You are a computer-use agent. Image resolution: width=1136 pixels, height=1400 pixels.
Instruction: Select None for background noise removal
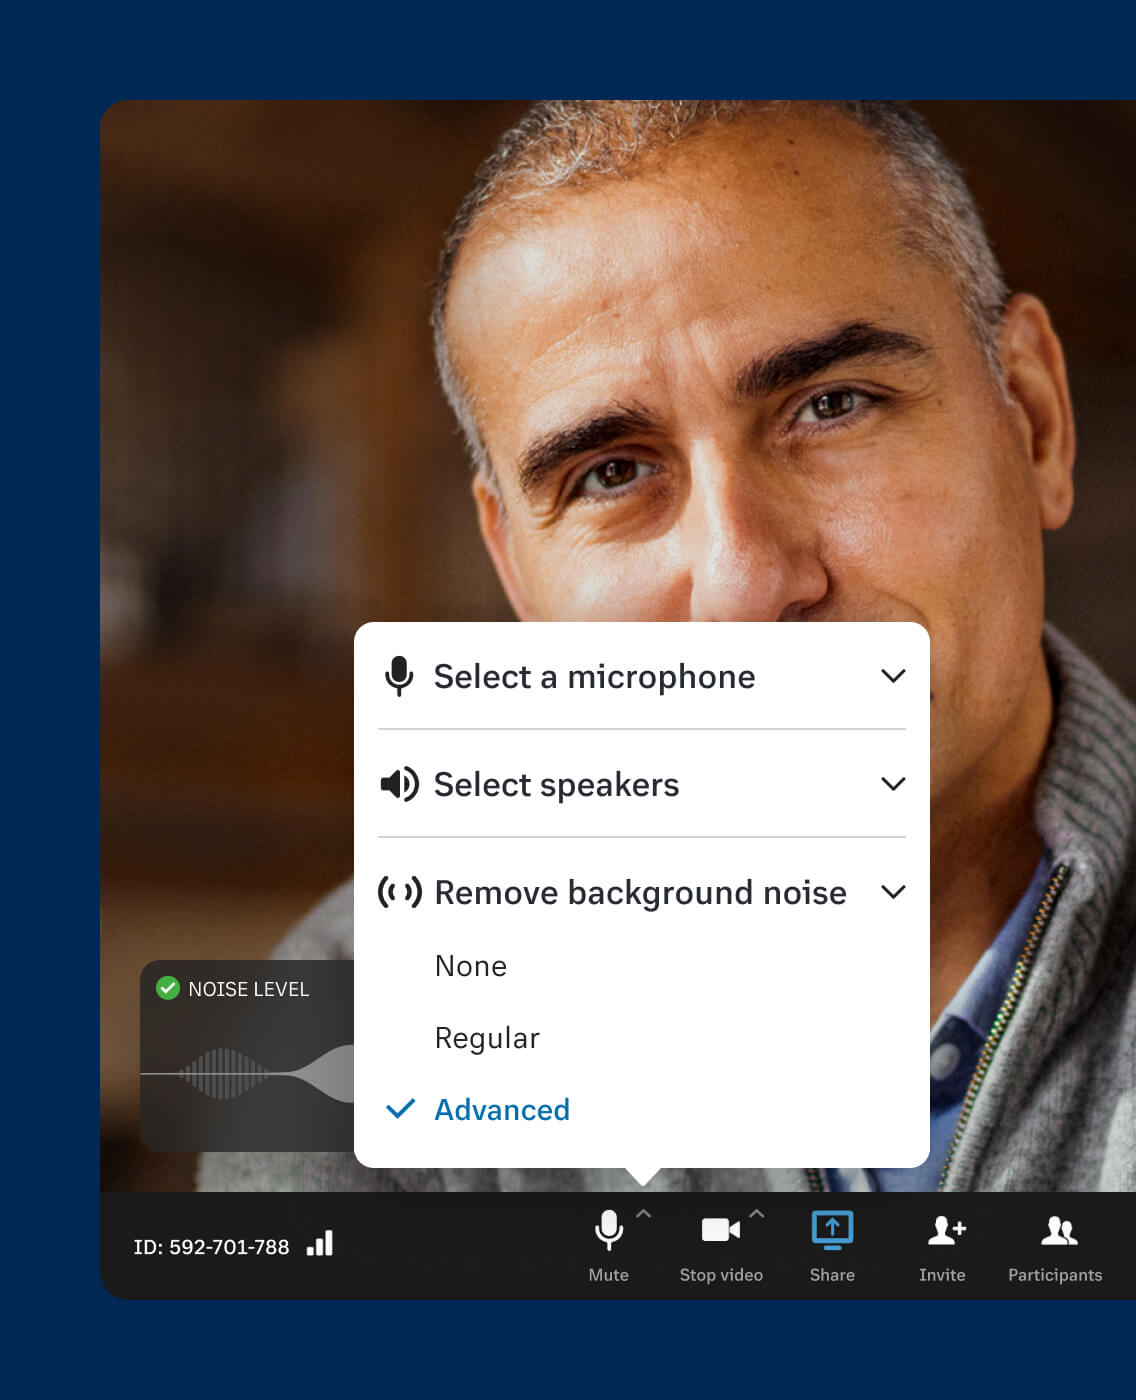pyautogui.click(x=470, y=965)
